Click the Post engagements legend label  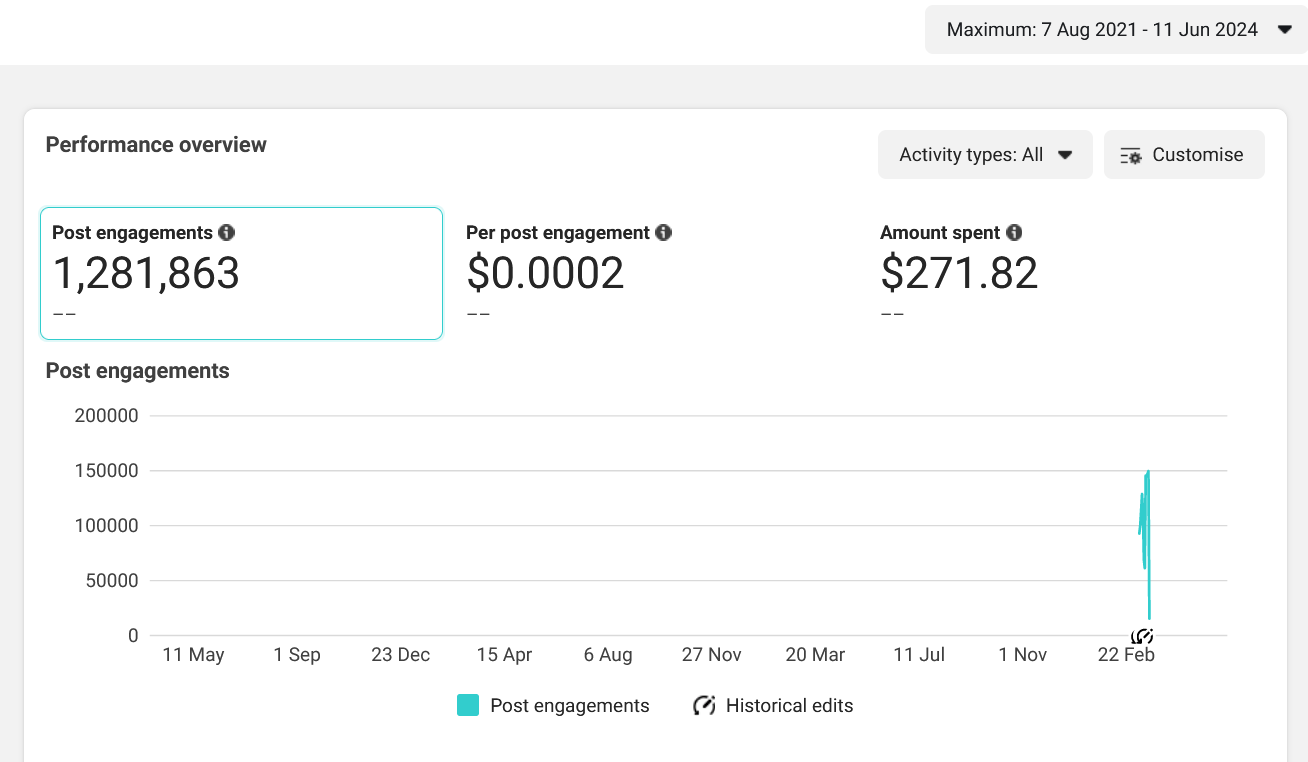570,706
